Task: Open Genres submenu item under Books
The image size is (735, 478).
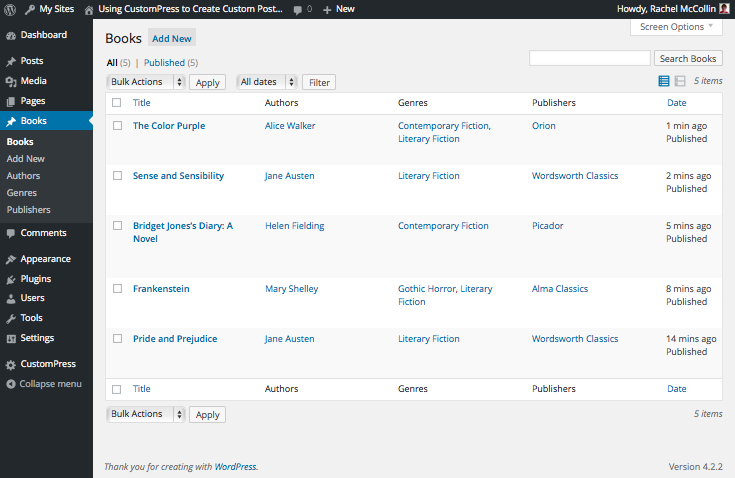Action: (x=22, y=192)
